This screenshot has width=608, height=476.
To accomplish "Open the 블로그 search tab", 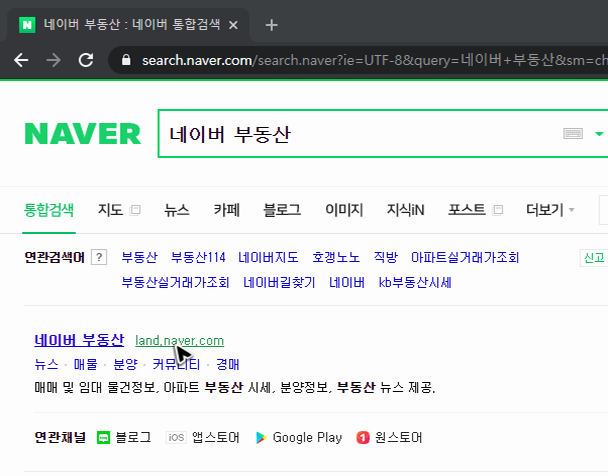I will (x=282, y=210).
